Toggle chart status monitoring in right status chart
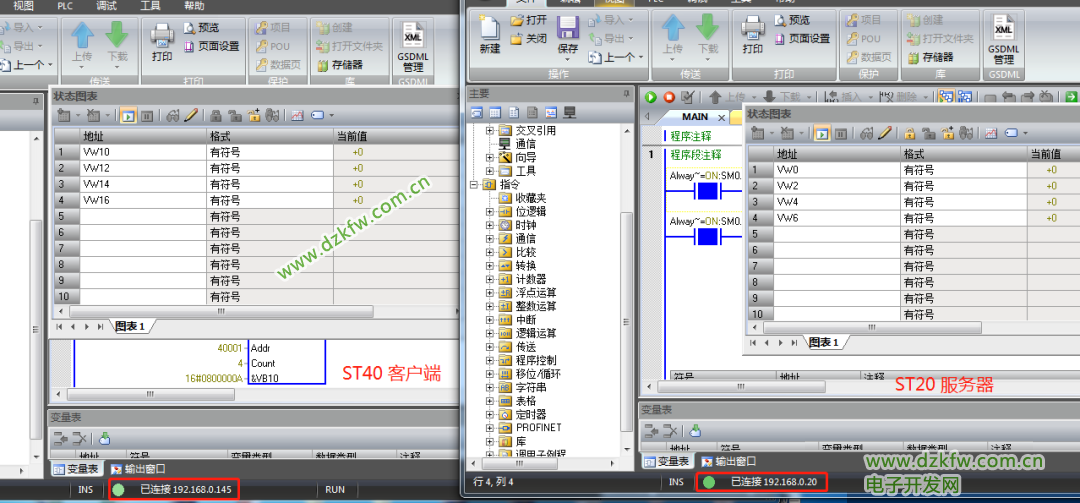Screen dimensions: 1080x503 tap(822, 133)
